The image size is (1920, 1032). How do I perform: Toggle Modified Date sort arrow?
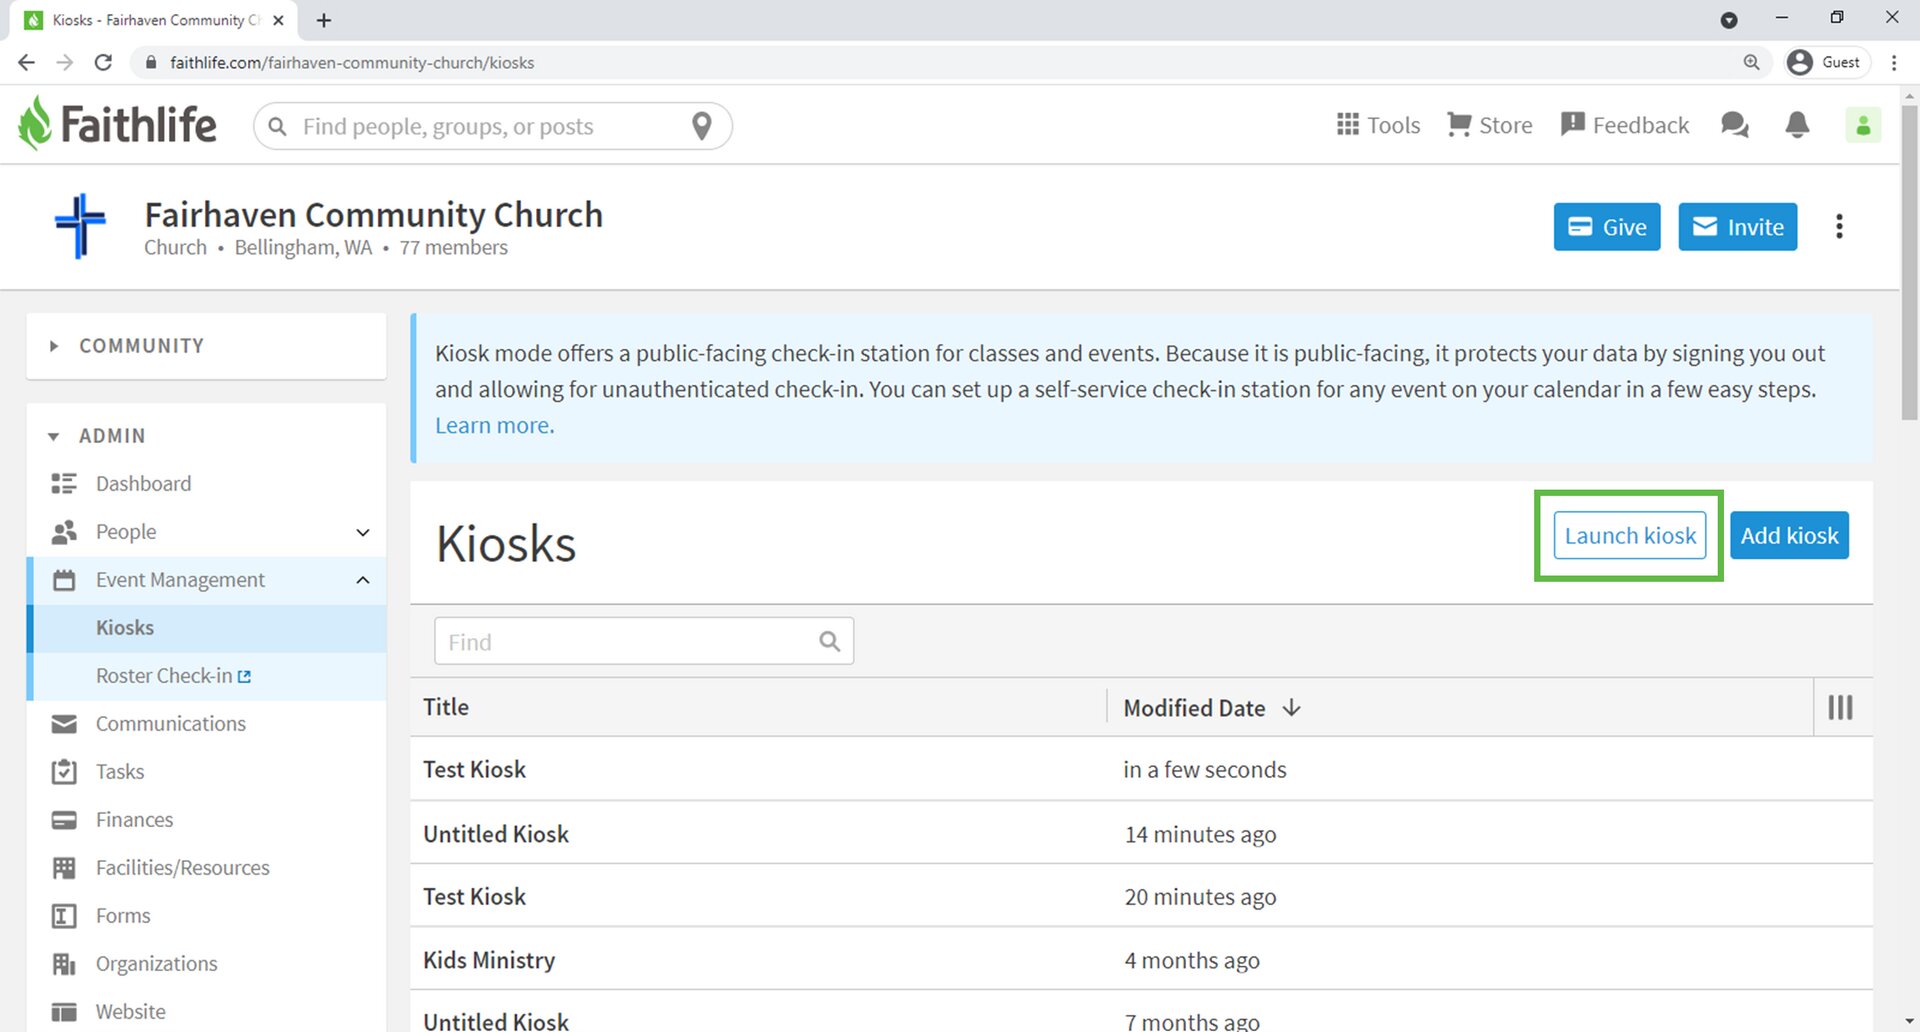pos(1292,708)
